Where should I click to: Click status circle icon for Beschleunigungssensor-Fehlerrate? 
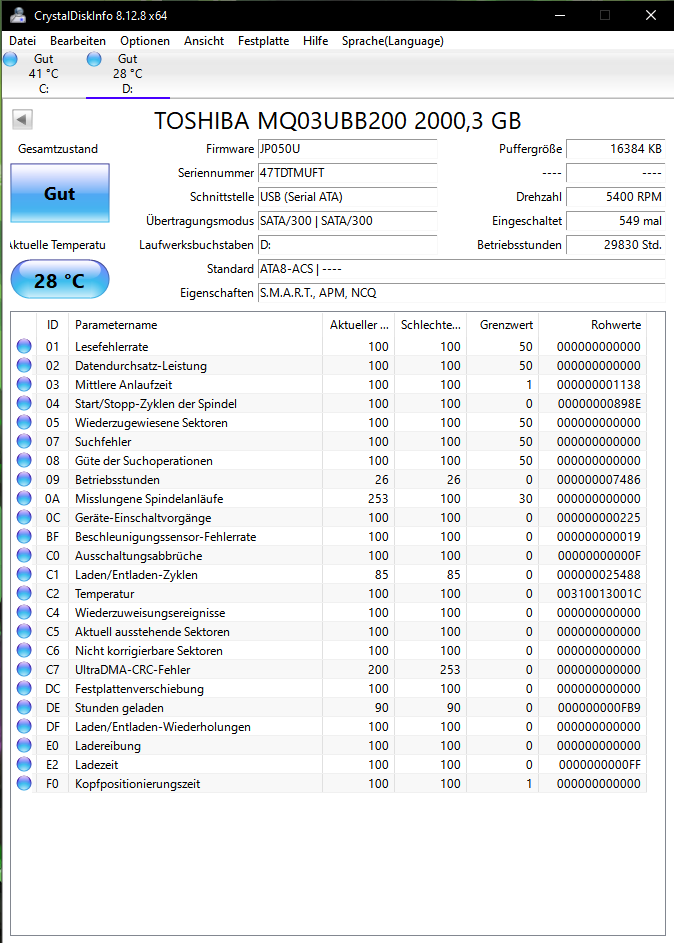[x=24, y=536]
